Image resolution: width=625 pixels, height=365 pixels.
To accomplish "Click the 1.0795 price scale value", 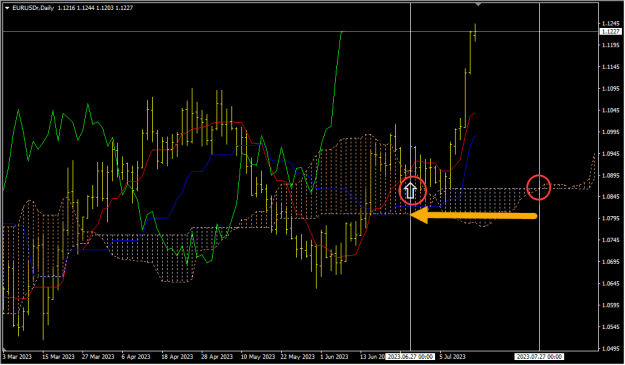I will point(611,218).
